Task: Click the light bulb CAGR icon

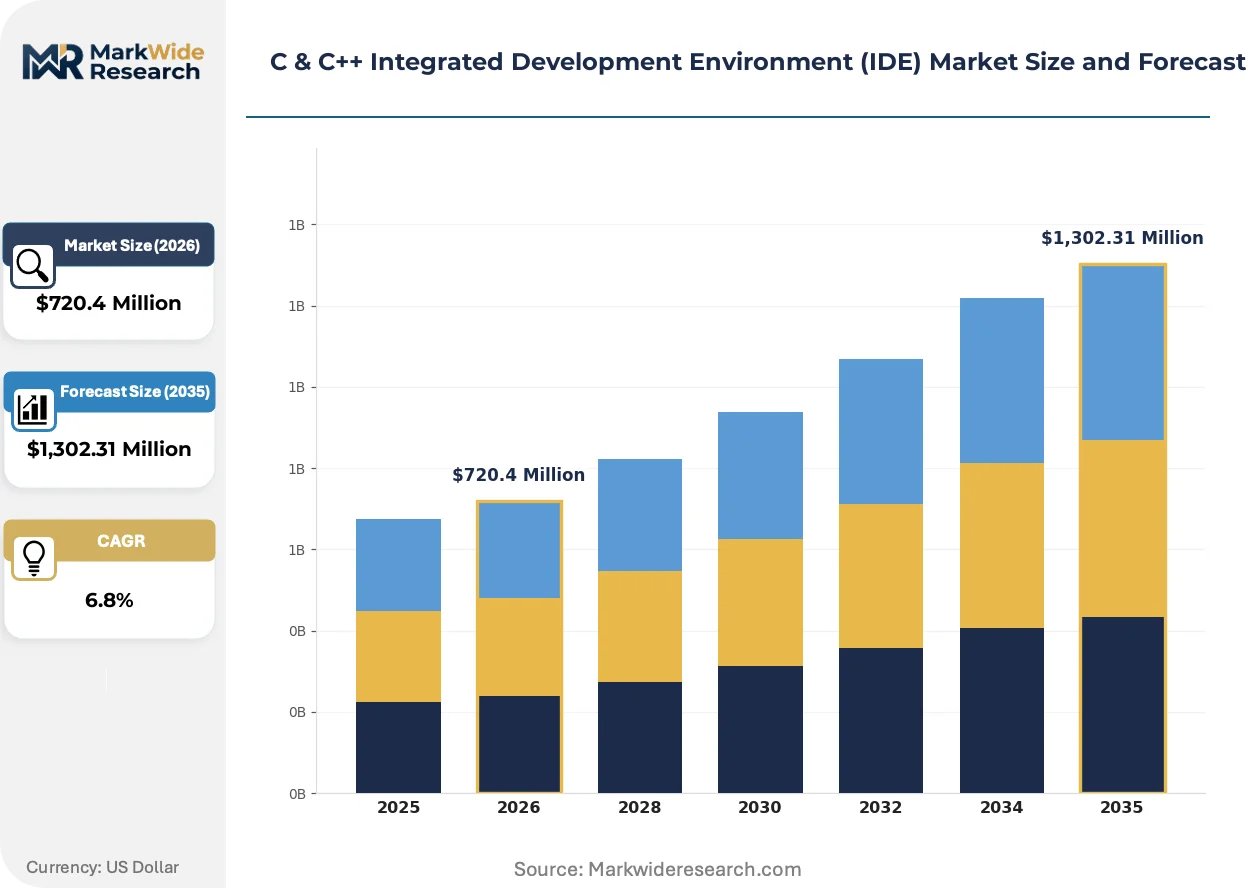Action: point(33,558)
